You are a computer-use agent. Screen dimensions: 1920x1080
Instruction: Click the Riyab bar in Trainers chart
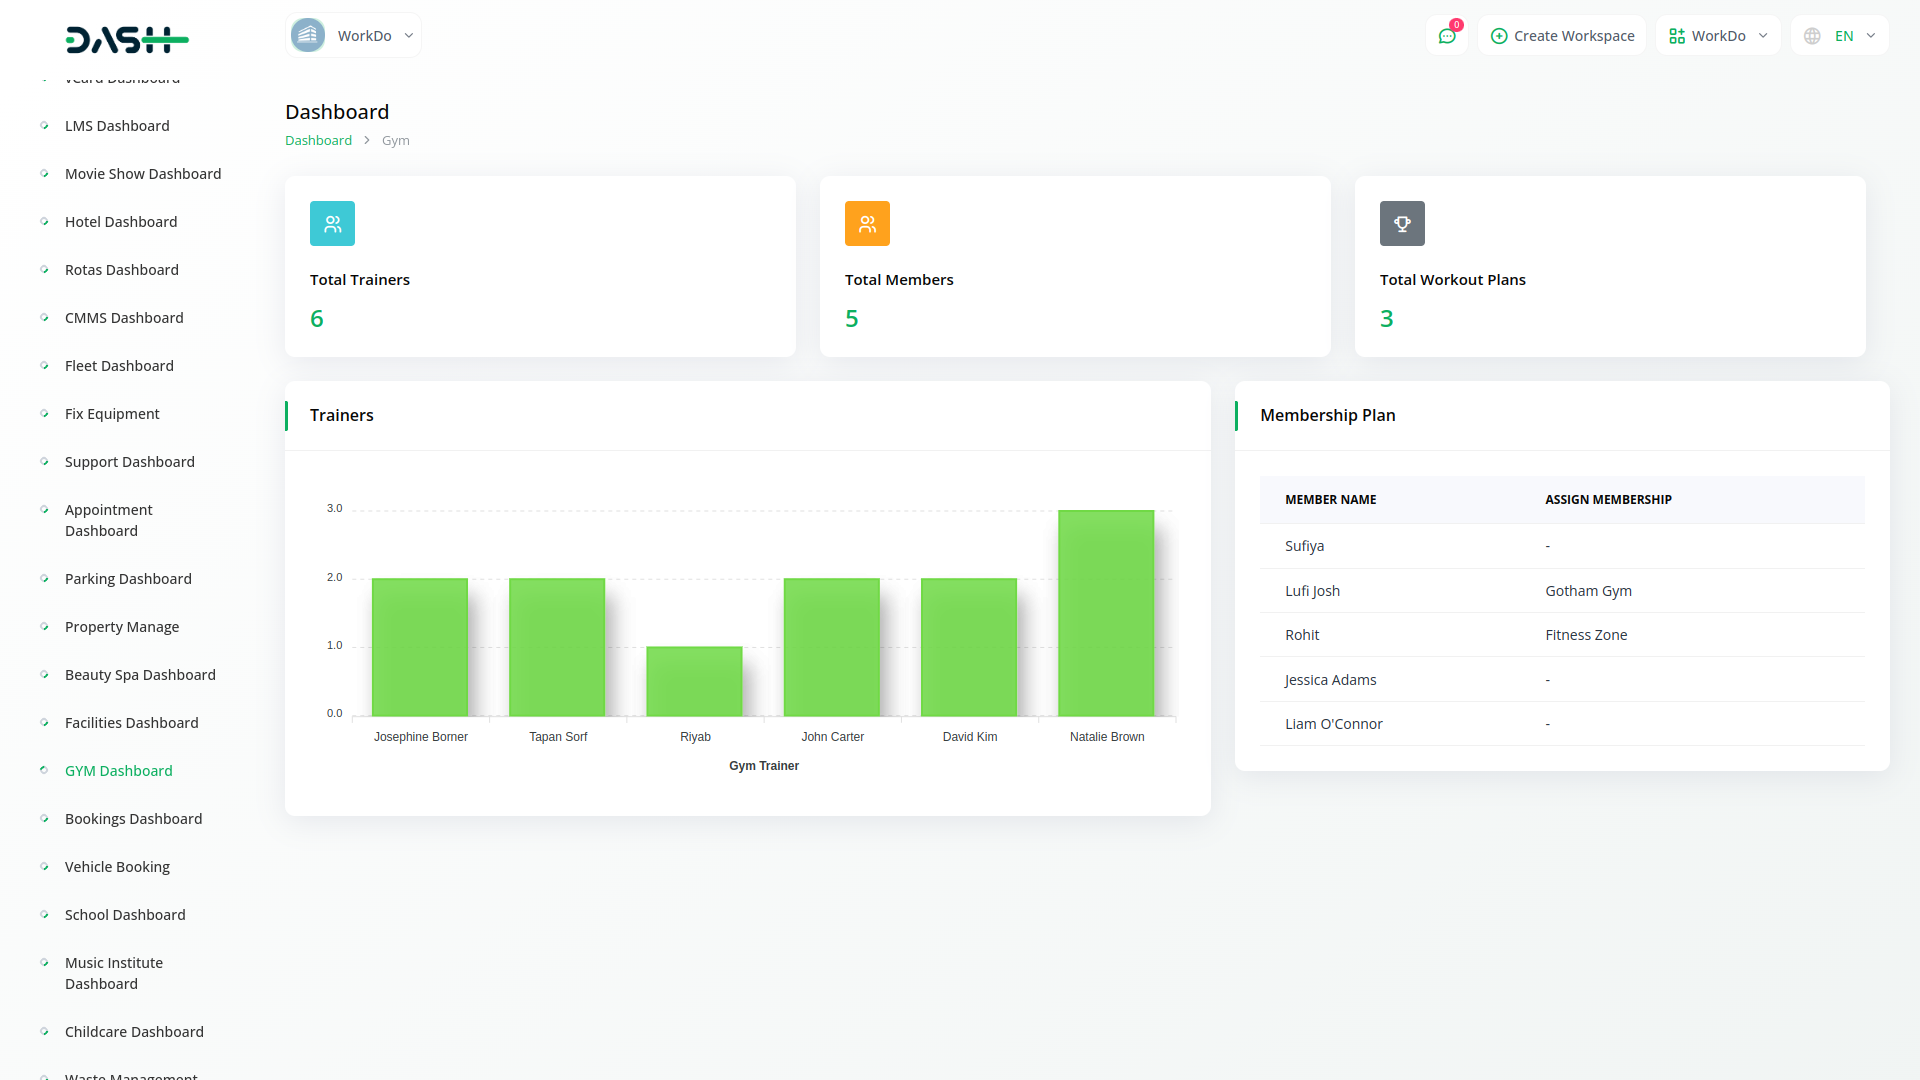(694, 681)
